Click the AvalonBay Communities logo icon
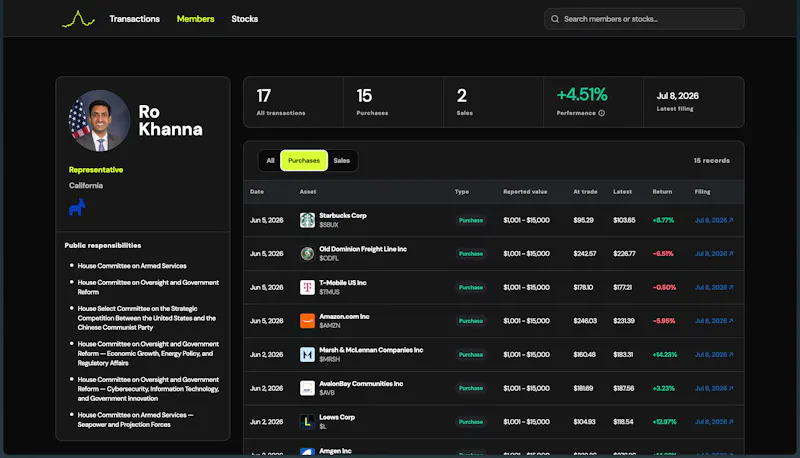This screenshot has height=458, width=800. (x=307, y=388)
